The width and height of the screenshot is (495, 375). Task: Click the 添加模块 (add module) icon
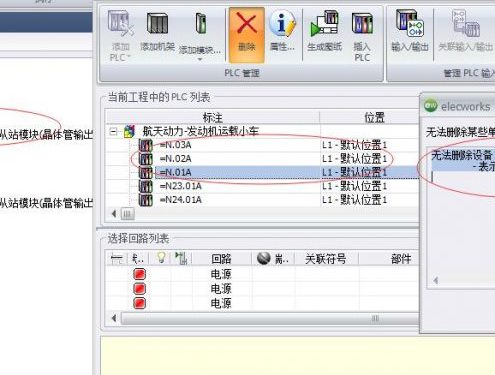[x=201, y=23]
